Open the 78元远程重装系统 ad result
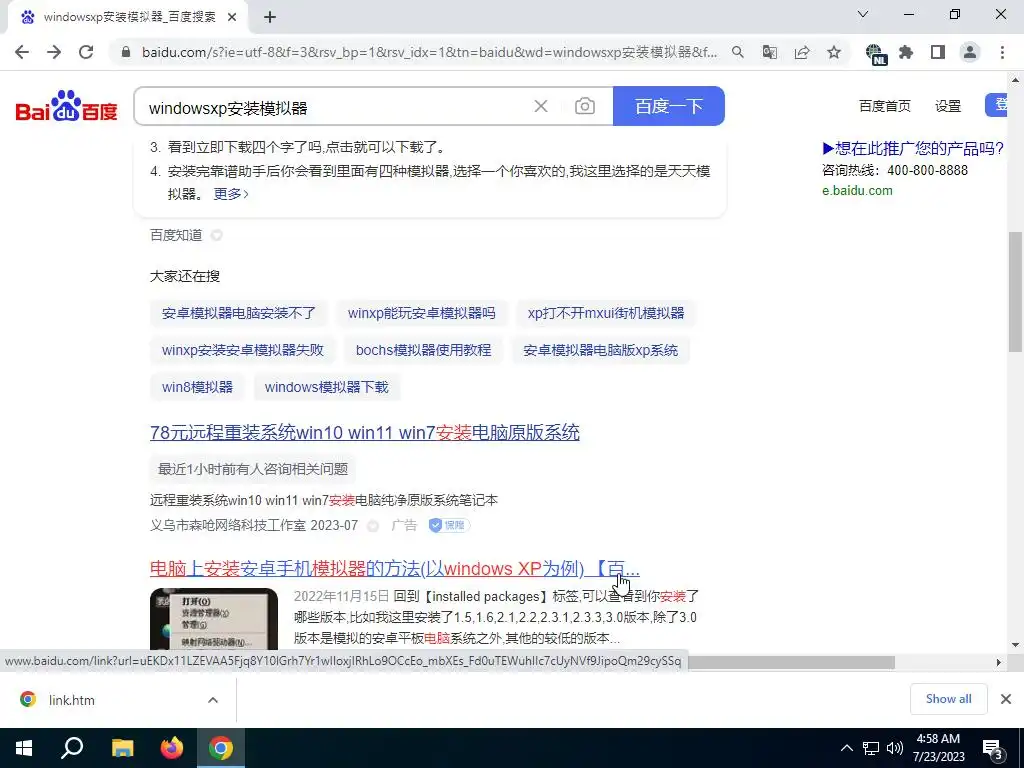 364,432
